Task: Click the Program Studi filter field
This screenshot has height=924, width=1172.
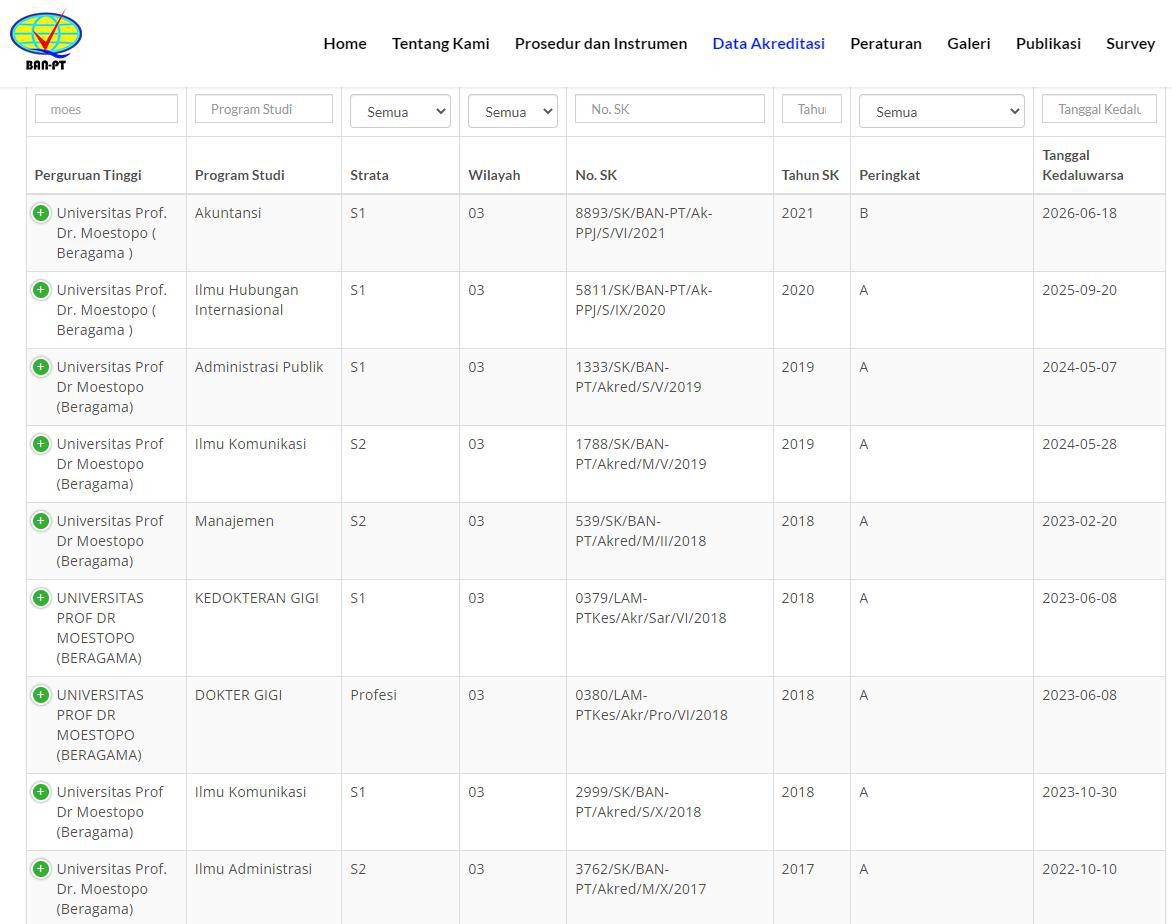Action: tap(263, 109)
